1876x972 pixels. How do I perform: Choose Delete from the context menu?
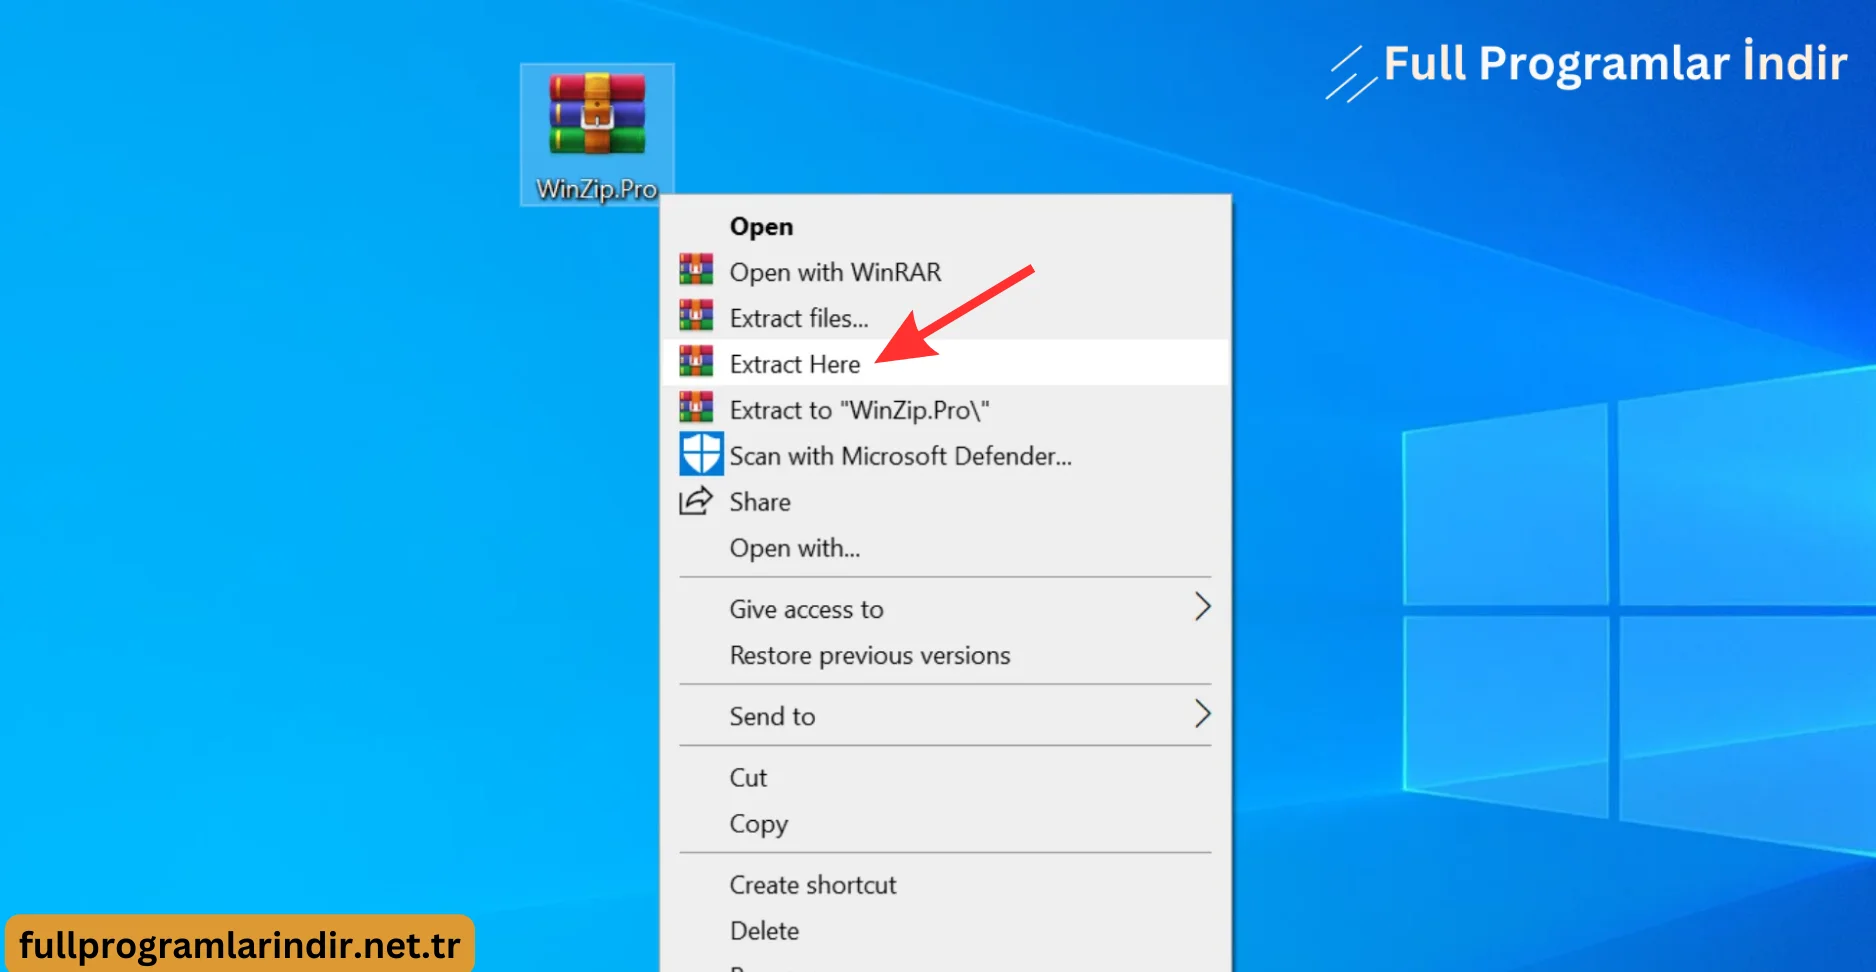[945, 931]
